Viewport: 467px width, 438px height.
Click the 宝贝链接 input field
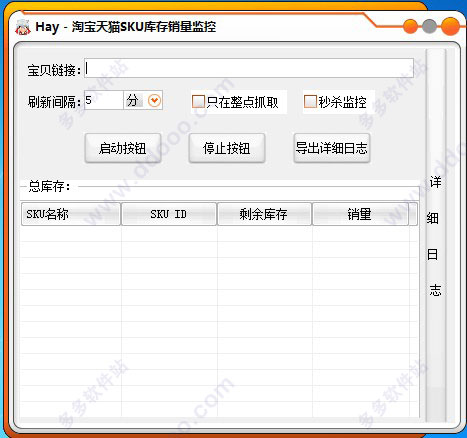(x=249, y=68)
